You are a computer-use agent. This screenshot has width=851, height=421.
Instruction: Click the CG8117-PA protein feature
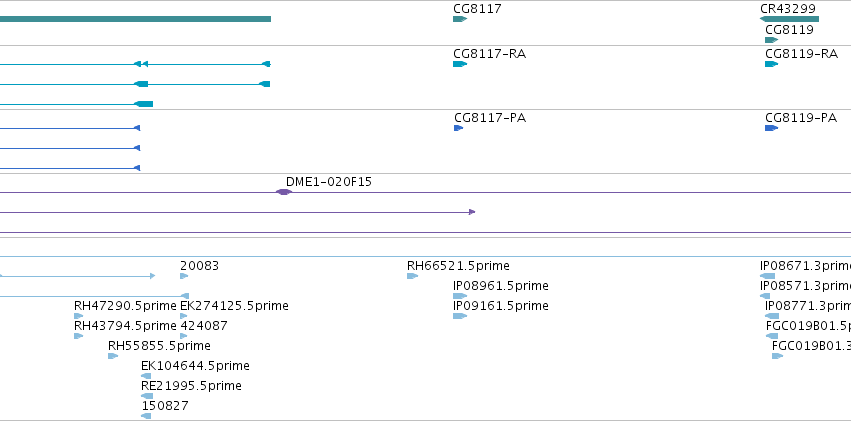click(459, 128)
